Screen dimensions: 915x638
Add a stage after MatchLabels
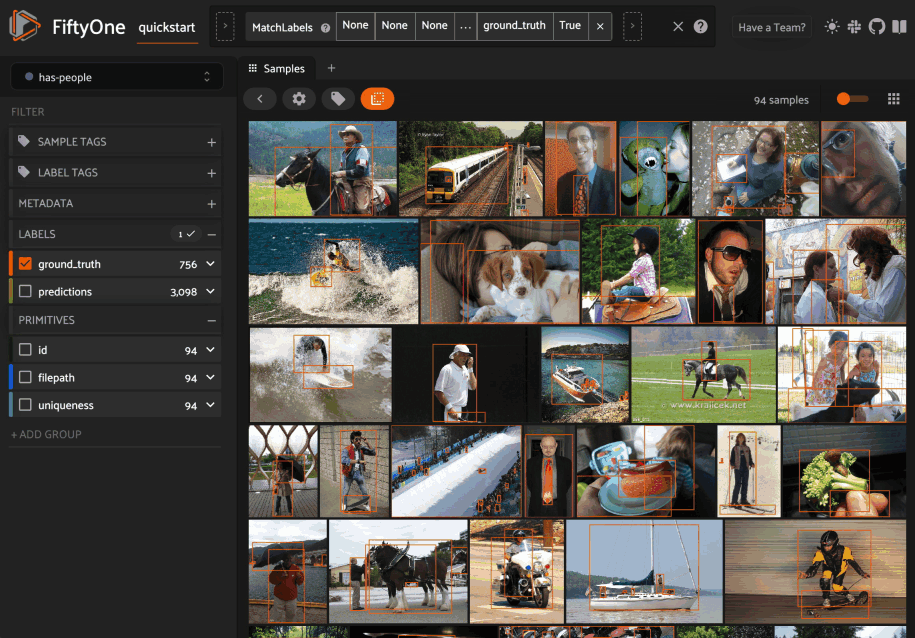pyautogui.click(x=632, y=27)
